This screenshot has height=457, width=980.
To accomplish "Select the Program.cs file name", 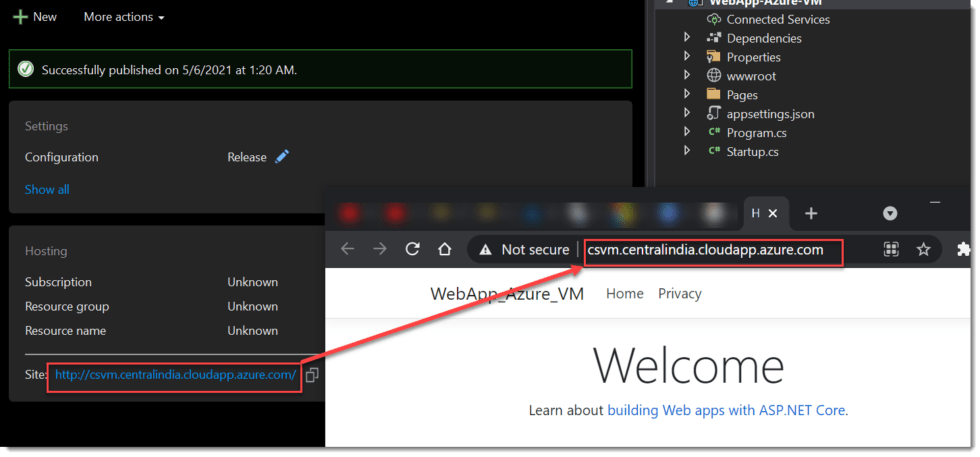I will (756, 133).
